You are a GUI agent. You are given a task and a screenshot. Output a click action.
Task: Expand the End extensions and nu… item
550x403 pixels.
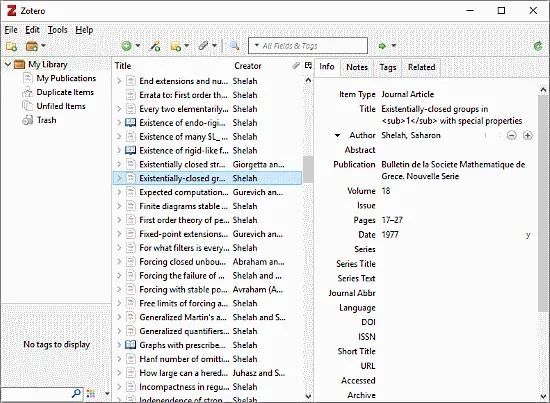[x=119, y=81]
